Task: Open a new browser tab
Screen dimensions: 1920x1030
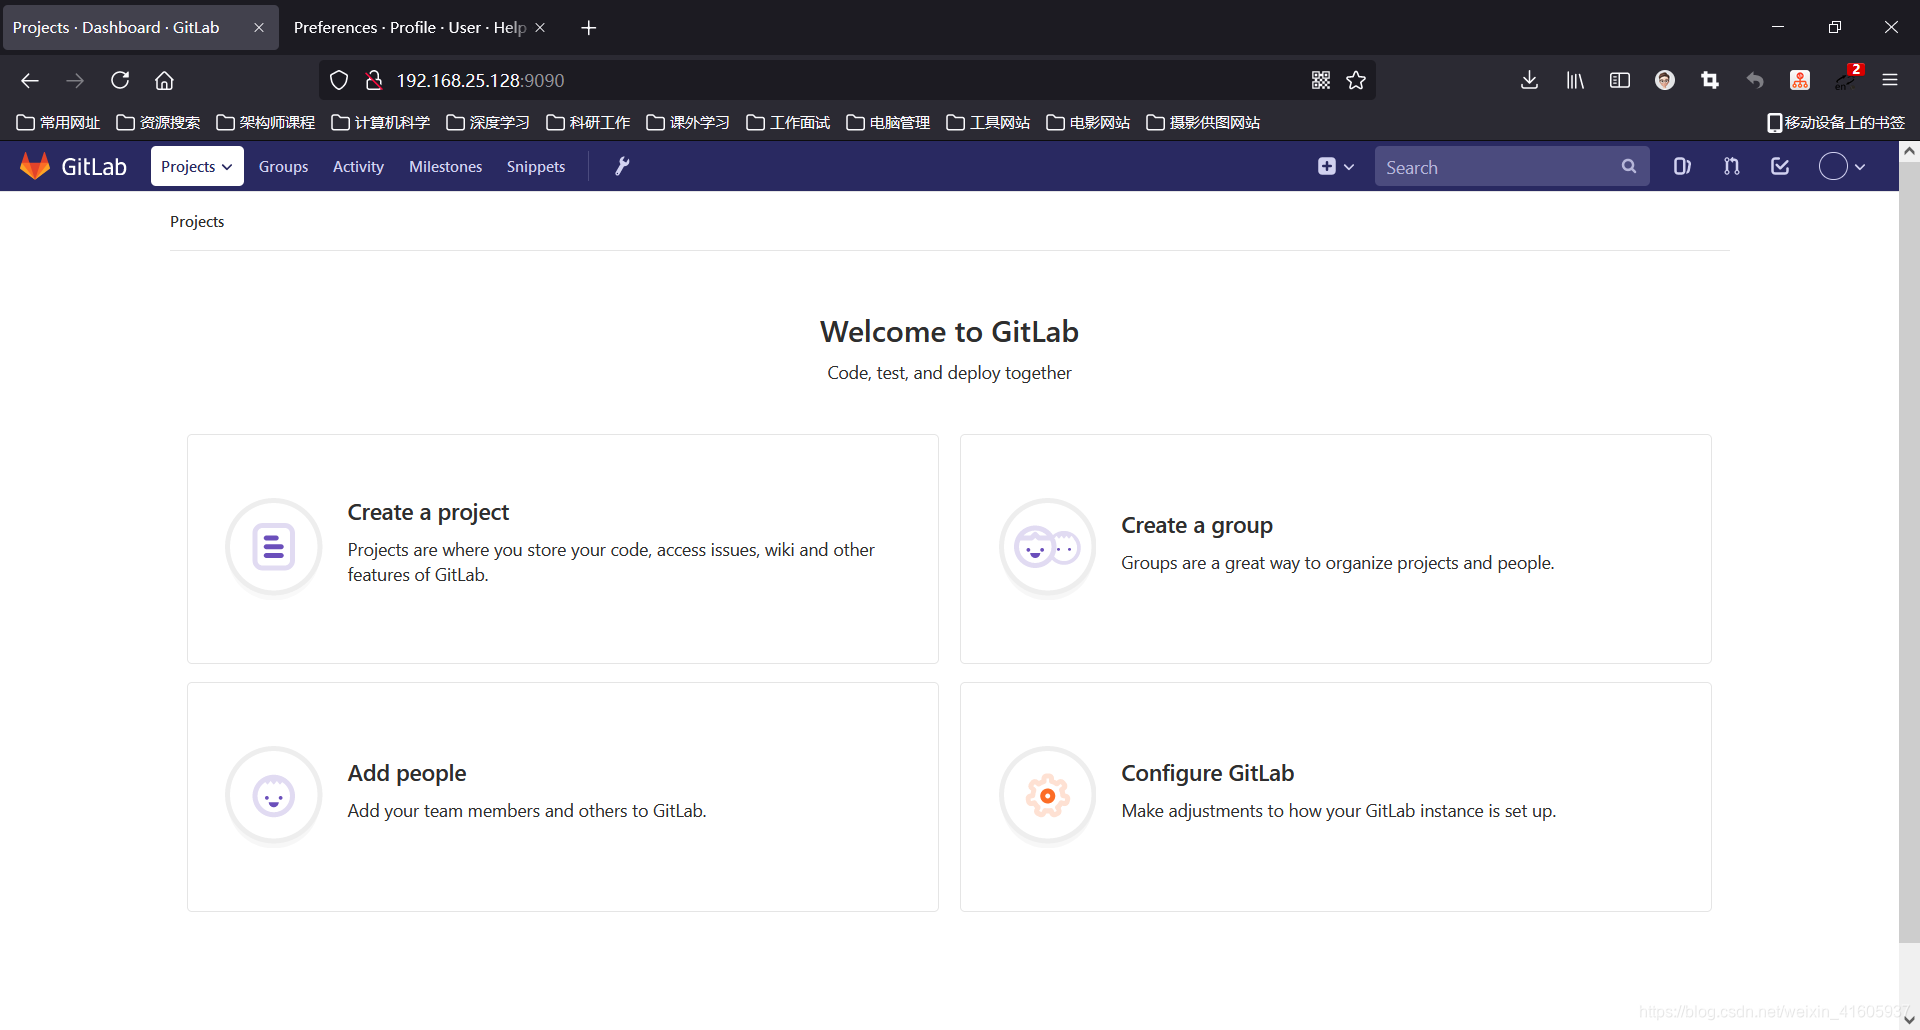Action: [589, 28]
